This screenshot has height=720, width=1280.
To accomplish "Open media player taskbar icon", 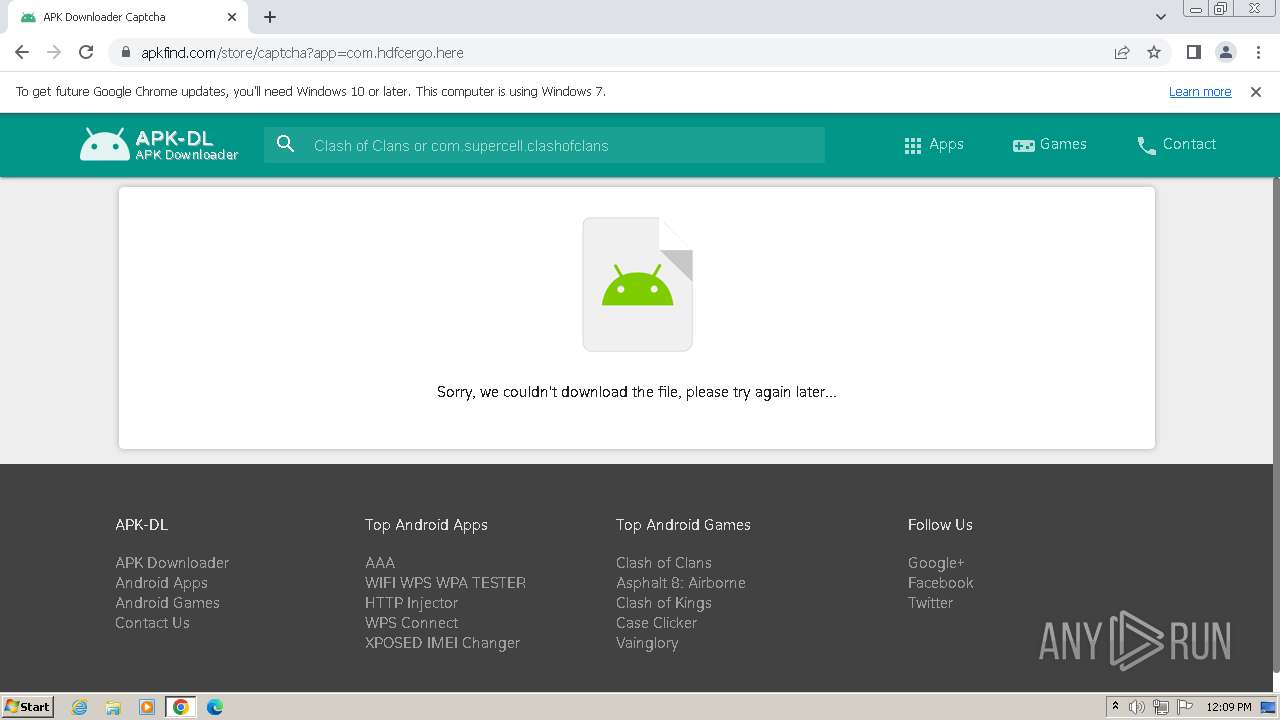I will tap(147, 707).
